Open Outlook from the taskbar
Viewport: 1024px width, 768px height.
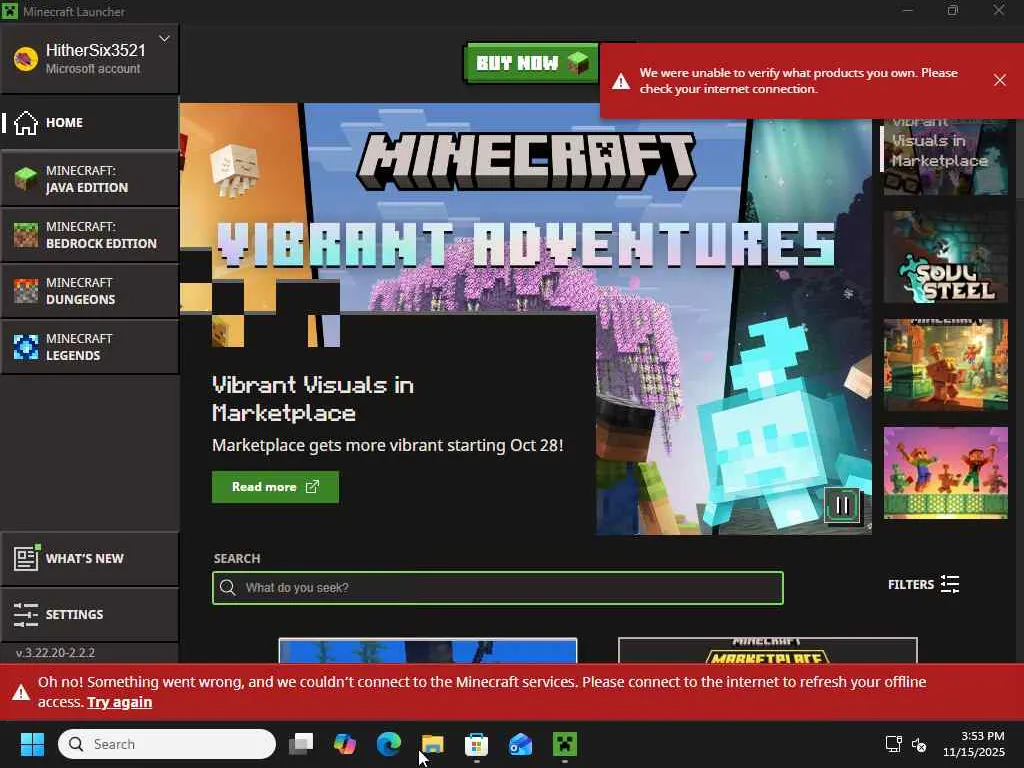[520, 744]
